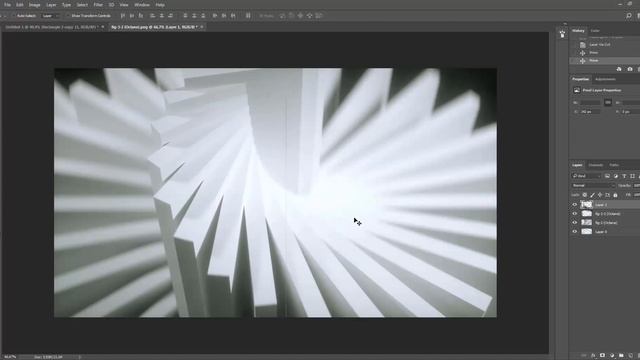640x360 pixels.
Task: Hide the bg-1 (Octane) layer
Action: point(575,223)
